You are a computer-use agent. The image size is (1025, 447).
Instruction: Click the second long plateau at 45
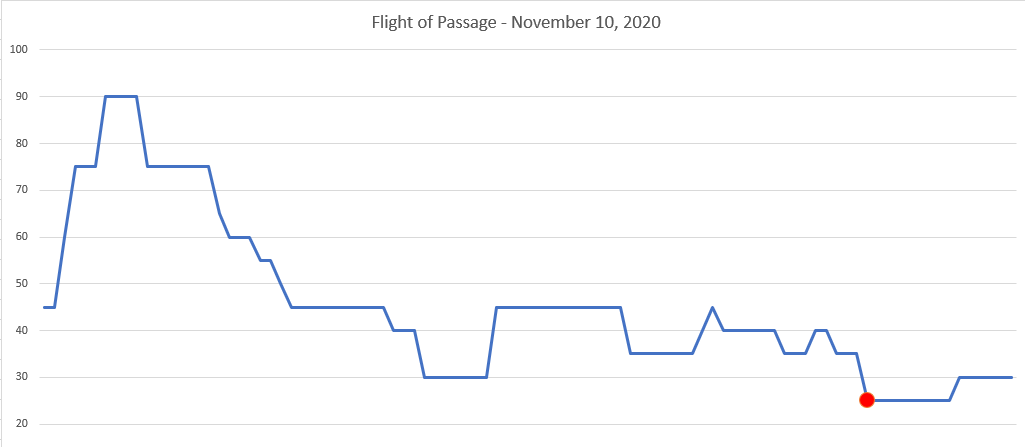[558, 307]
